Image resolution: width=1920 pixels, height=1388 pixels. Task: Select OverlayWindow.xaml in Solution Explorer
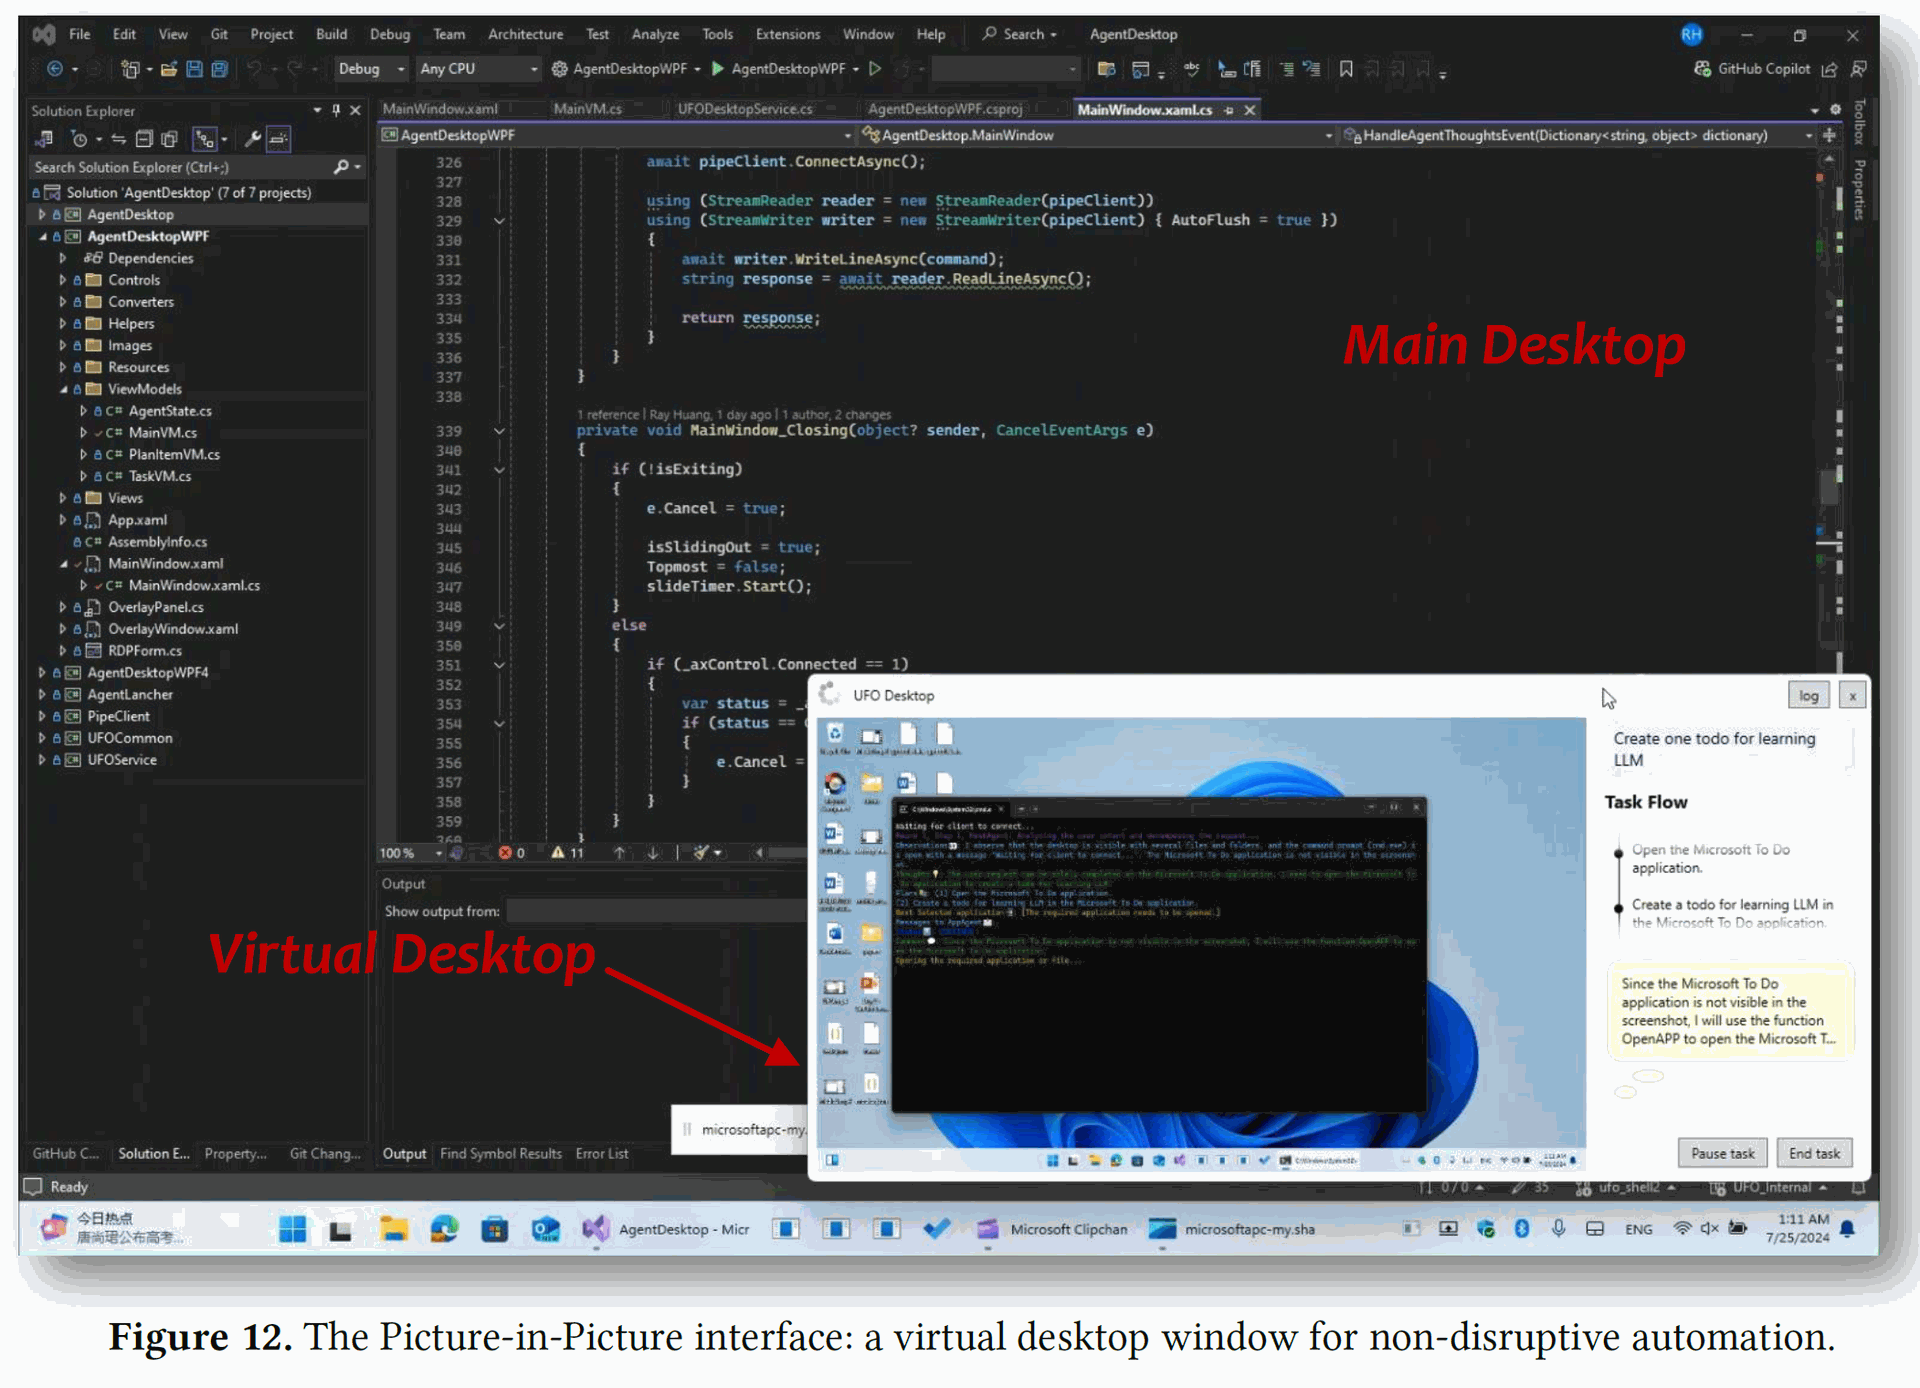tap(173, 629)
